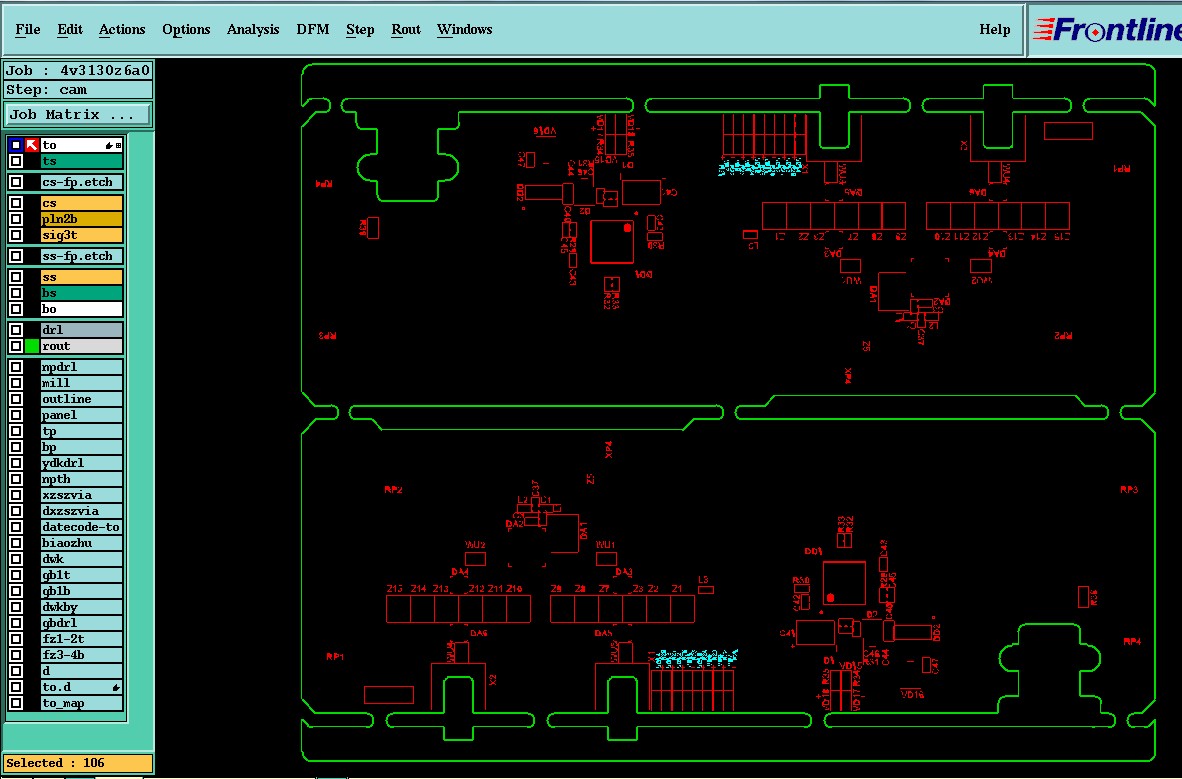Select the 'pln2b' layer name
1182x779 pixels.
[x=81, y=219]
